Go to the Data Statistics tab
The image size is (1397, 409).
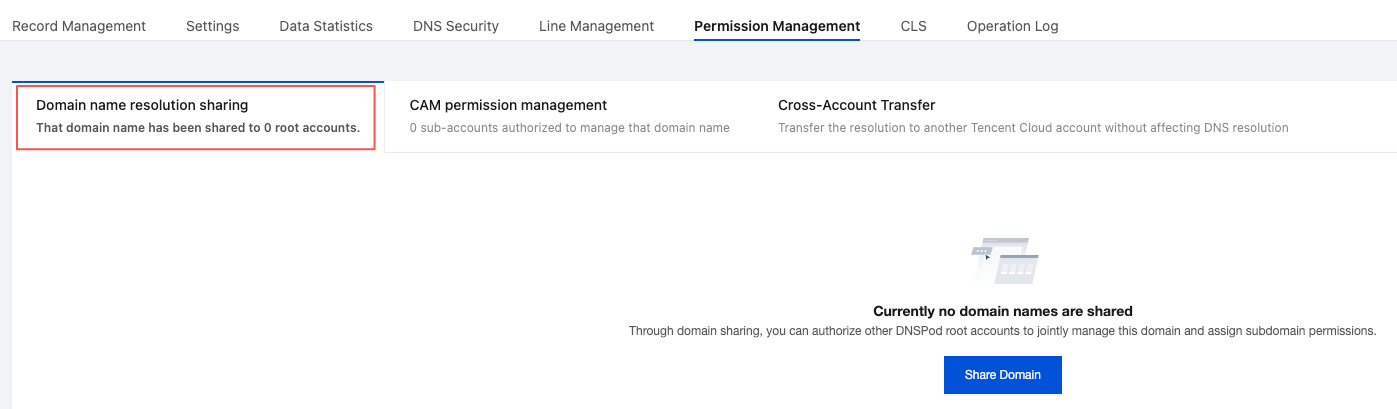[326, 26]
